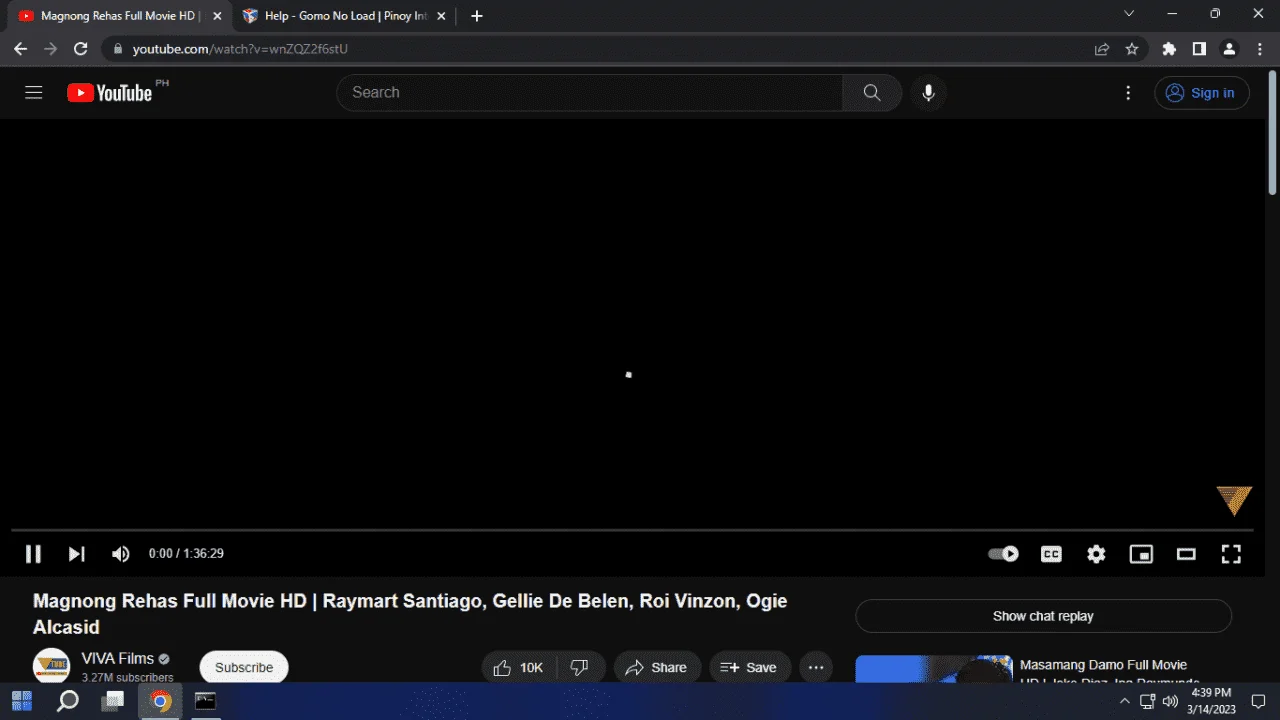Pause the video
Image resolution: width=1280 pixels, height=720 pixels.
[33, 554]
